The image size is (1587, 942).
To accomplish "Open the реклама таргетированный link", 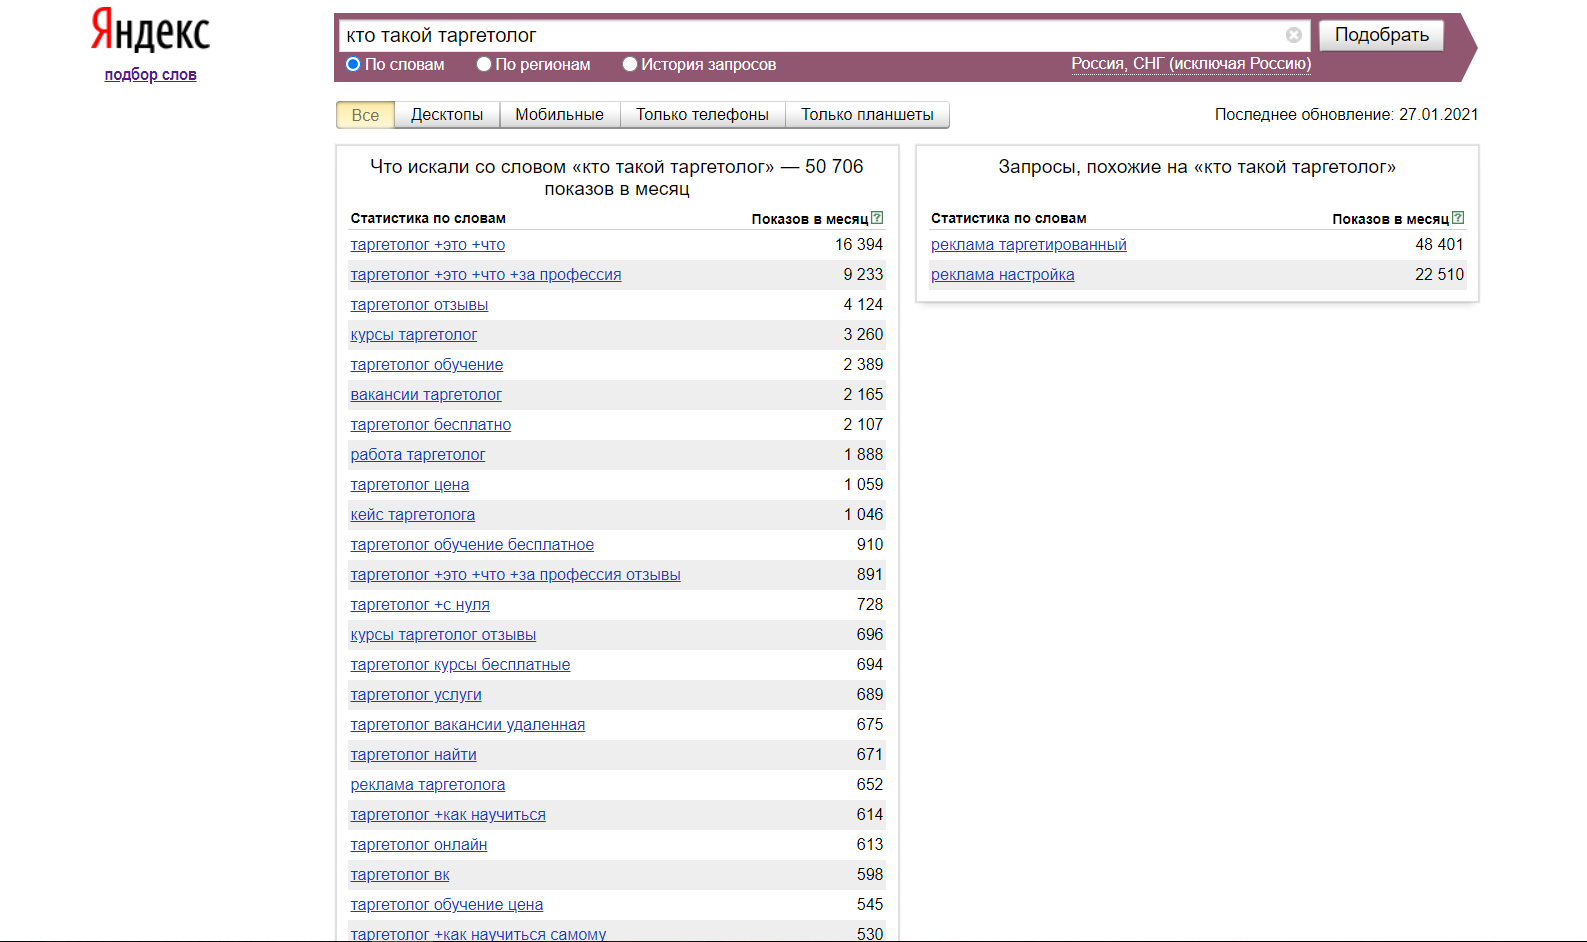I will tap(1028, 245).
